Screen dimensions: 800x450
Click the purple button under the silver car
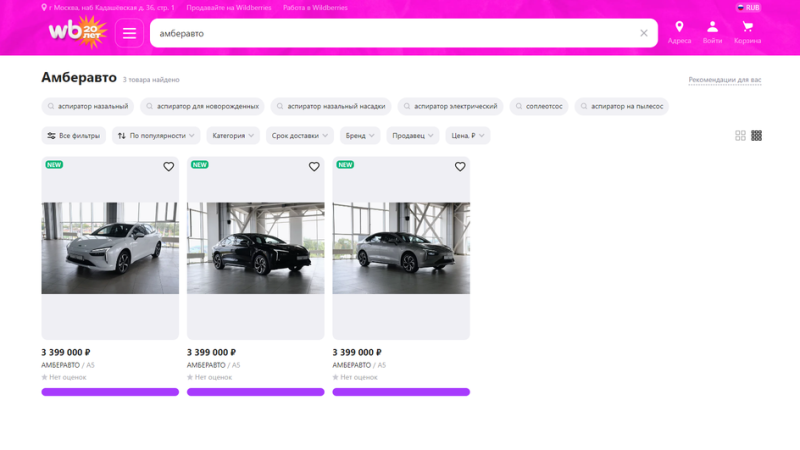(x=401, y=392)
